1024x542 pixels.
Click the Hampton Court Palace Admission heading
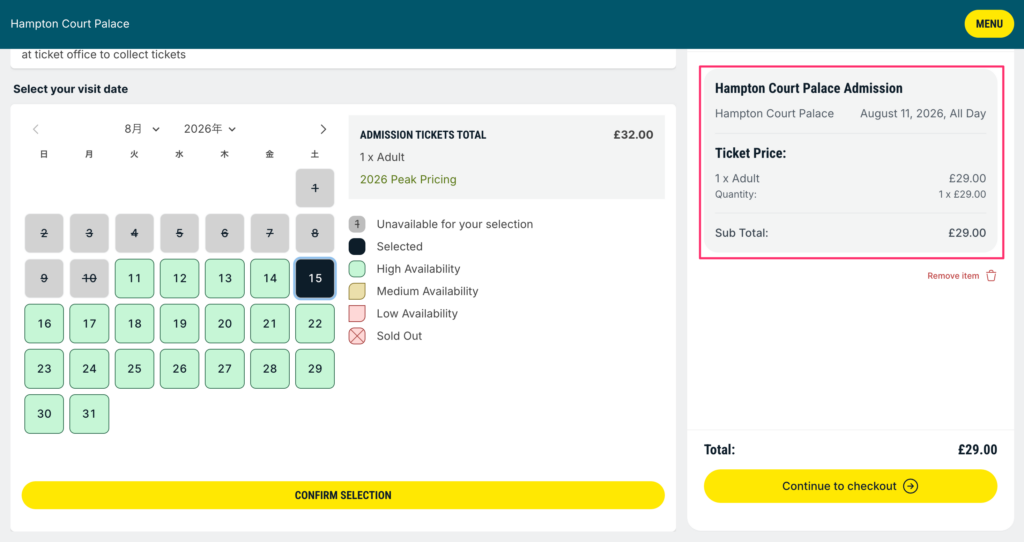tap(808, 88)
